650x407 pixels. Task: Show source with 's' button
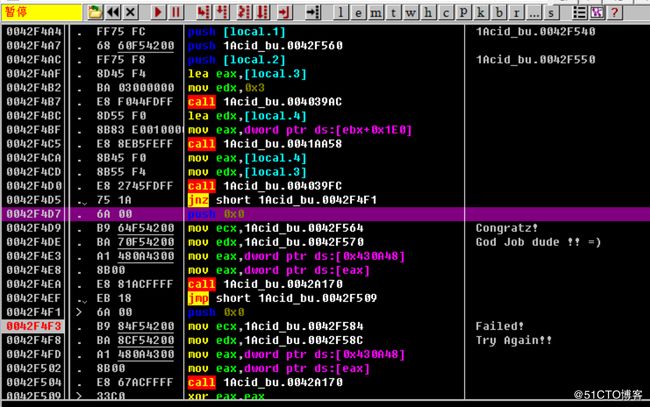point(551,13)
